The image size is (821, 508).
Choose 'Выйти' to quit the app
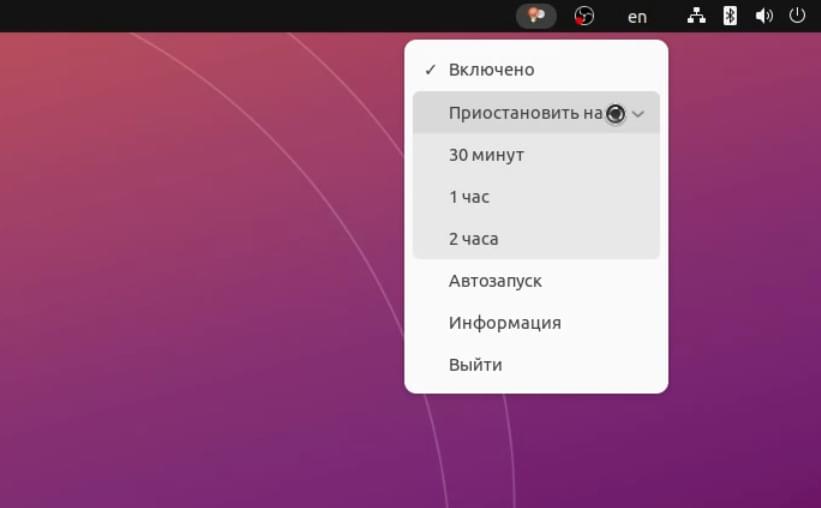pos(536,365)
